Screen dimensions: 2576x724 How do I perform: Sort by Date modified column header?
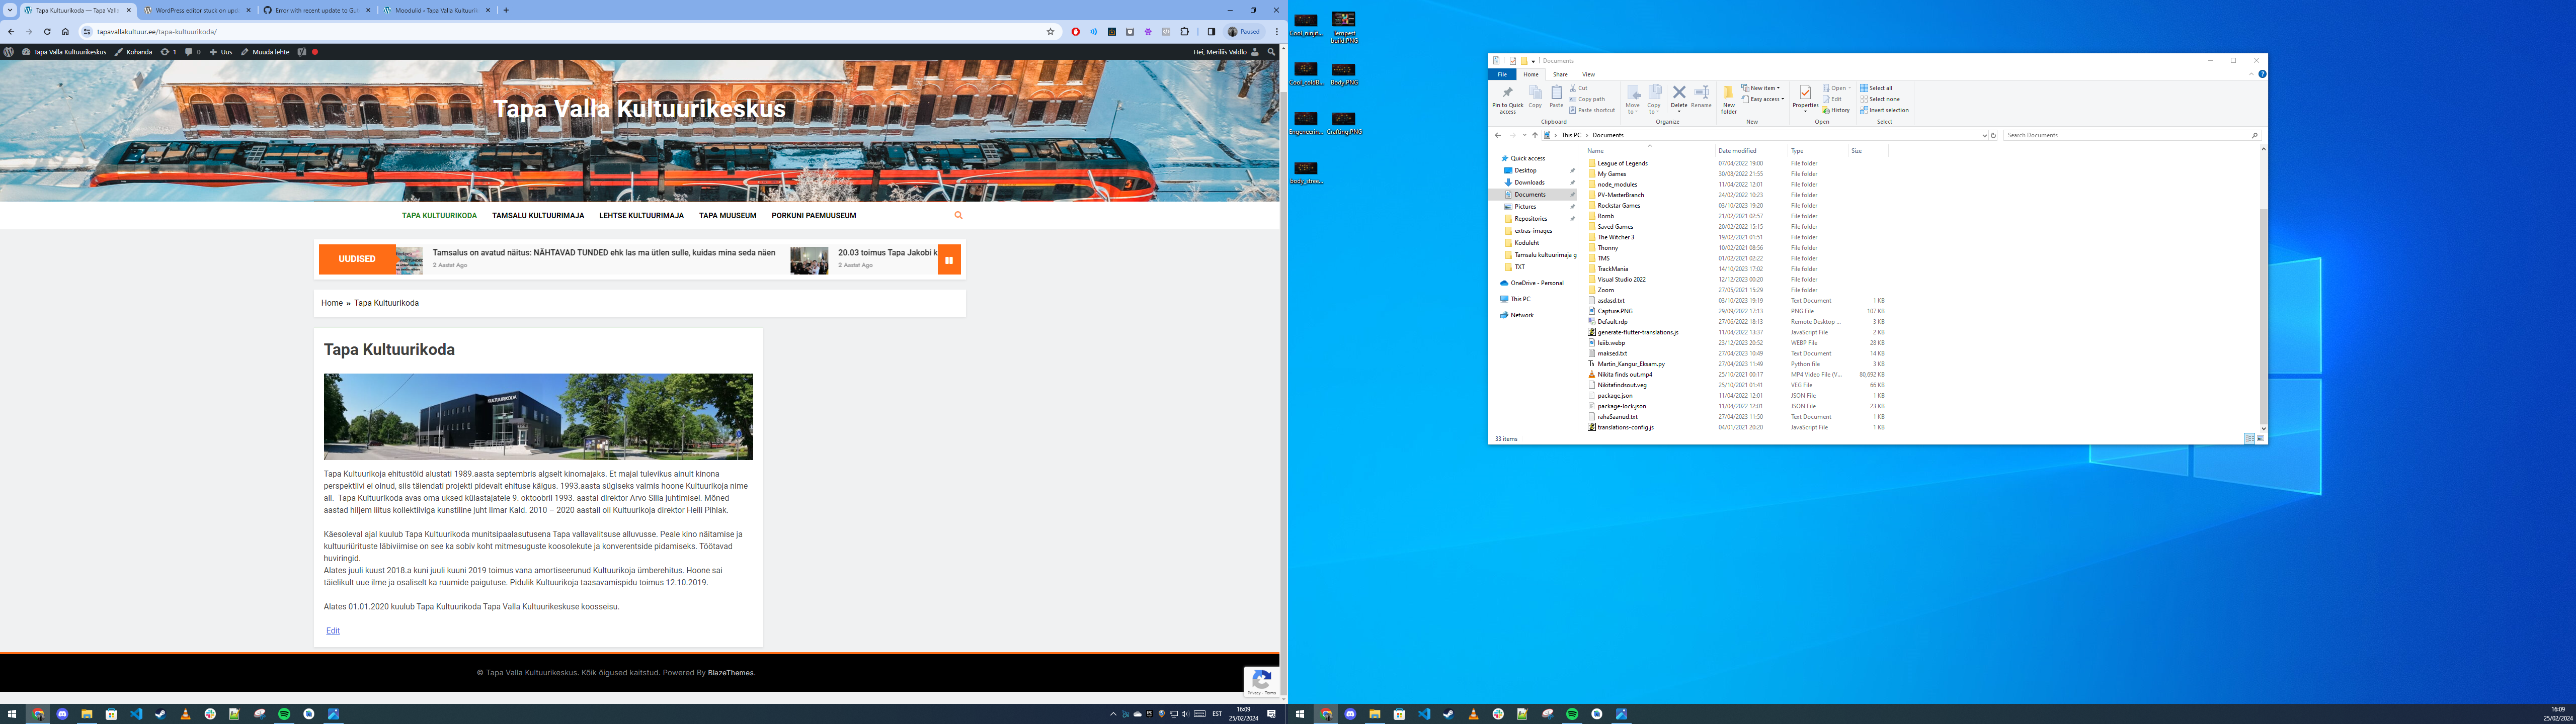tap(1737, 151)
